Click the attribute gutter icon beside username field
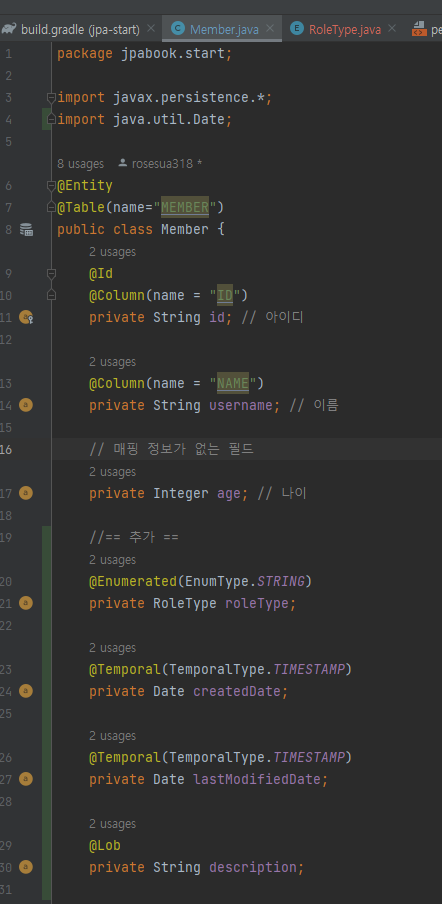The width and height of the screenshot is (442, 904). [x=26, y=405]
